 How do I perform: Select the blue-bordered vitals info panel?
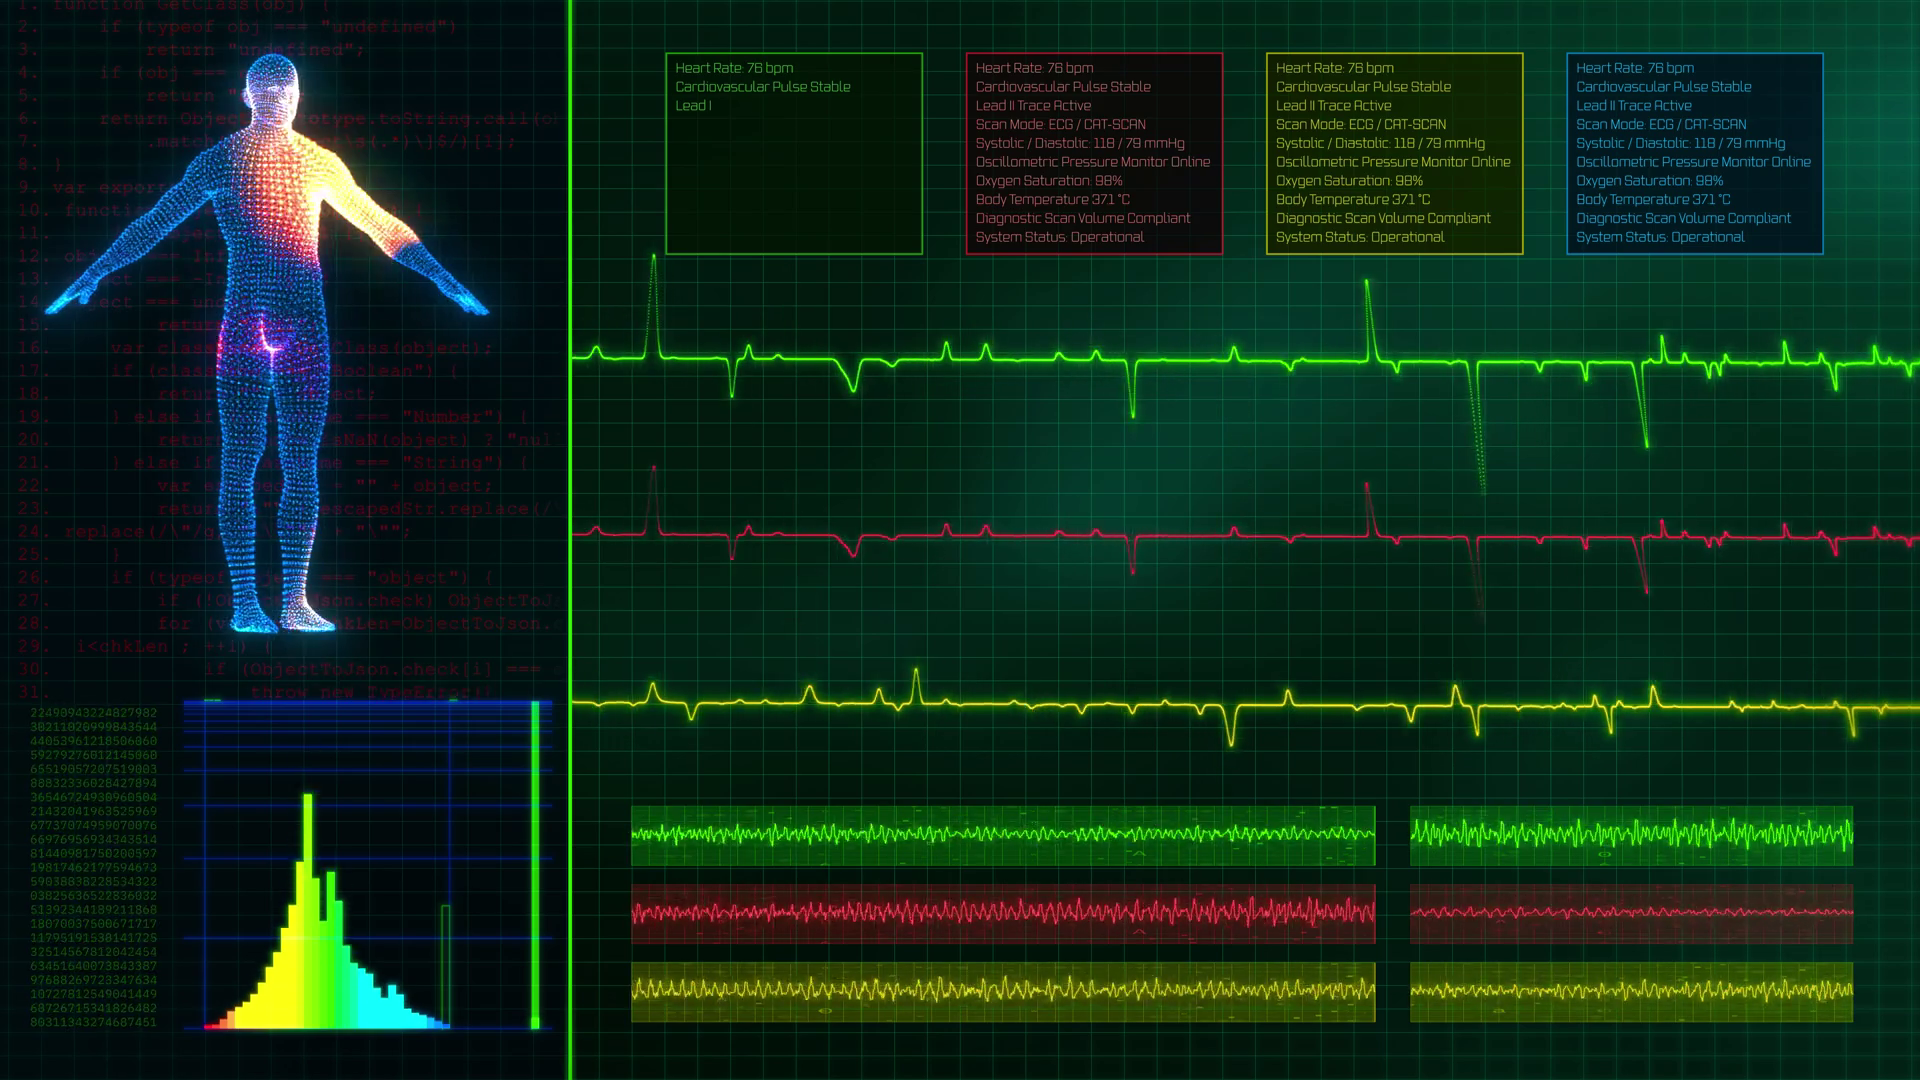tap(1694, 153)
